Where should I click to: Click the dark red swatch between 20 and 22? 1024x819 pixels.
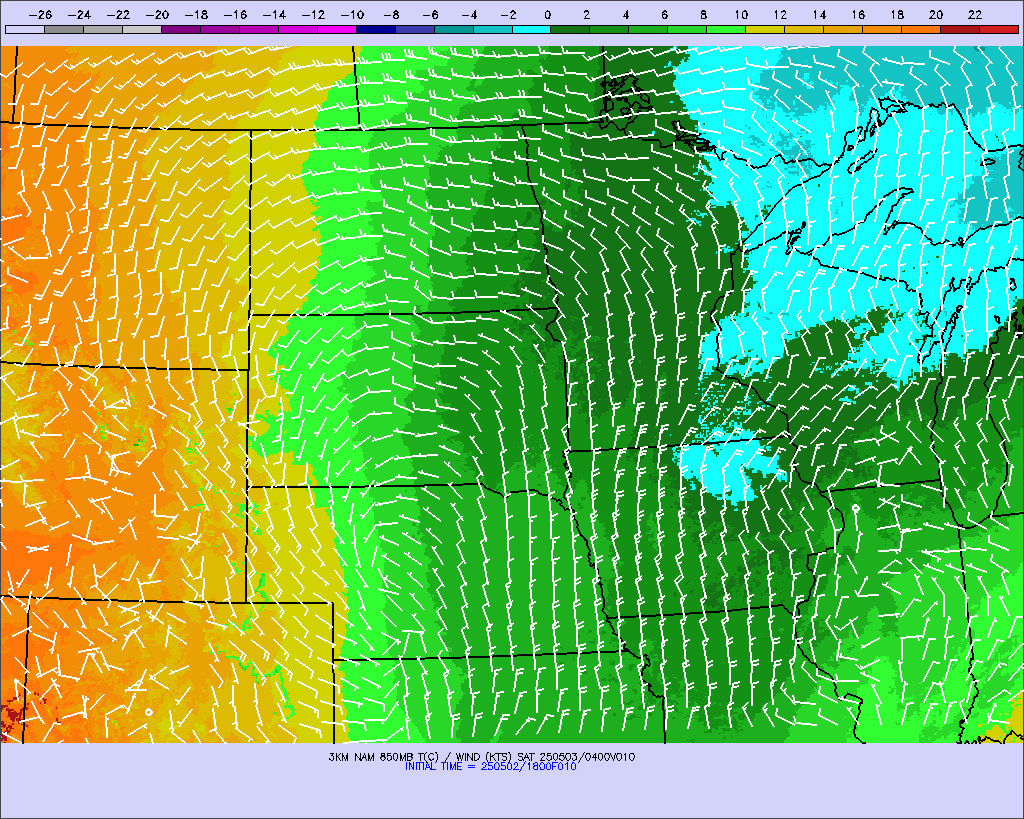pyautogui.click(x=961, y=29)
